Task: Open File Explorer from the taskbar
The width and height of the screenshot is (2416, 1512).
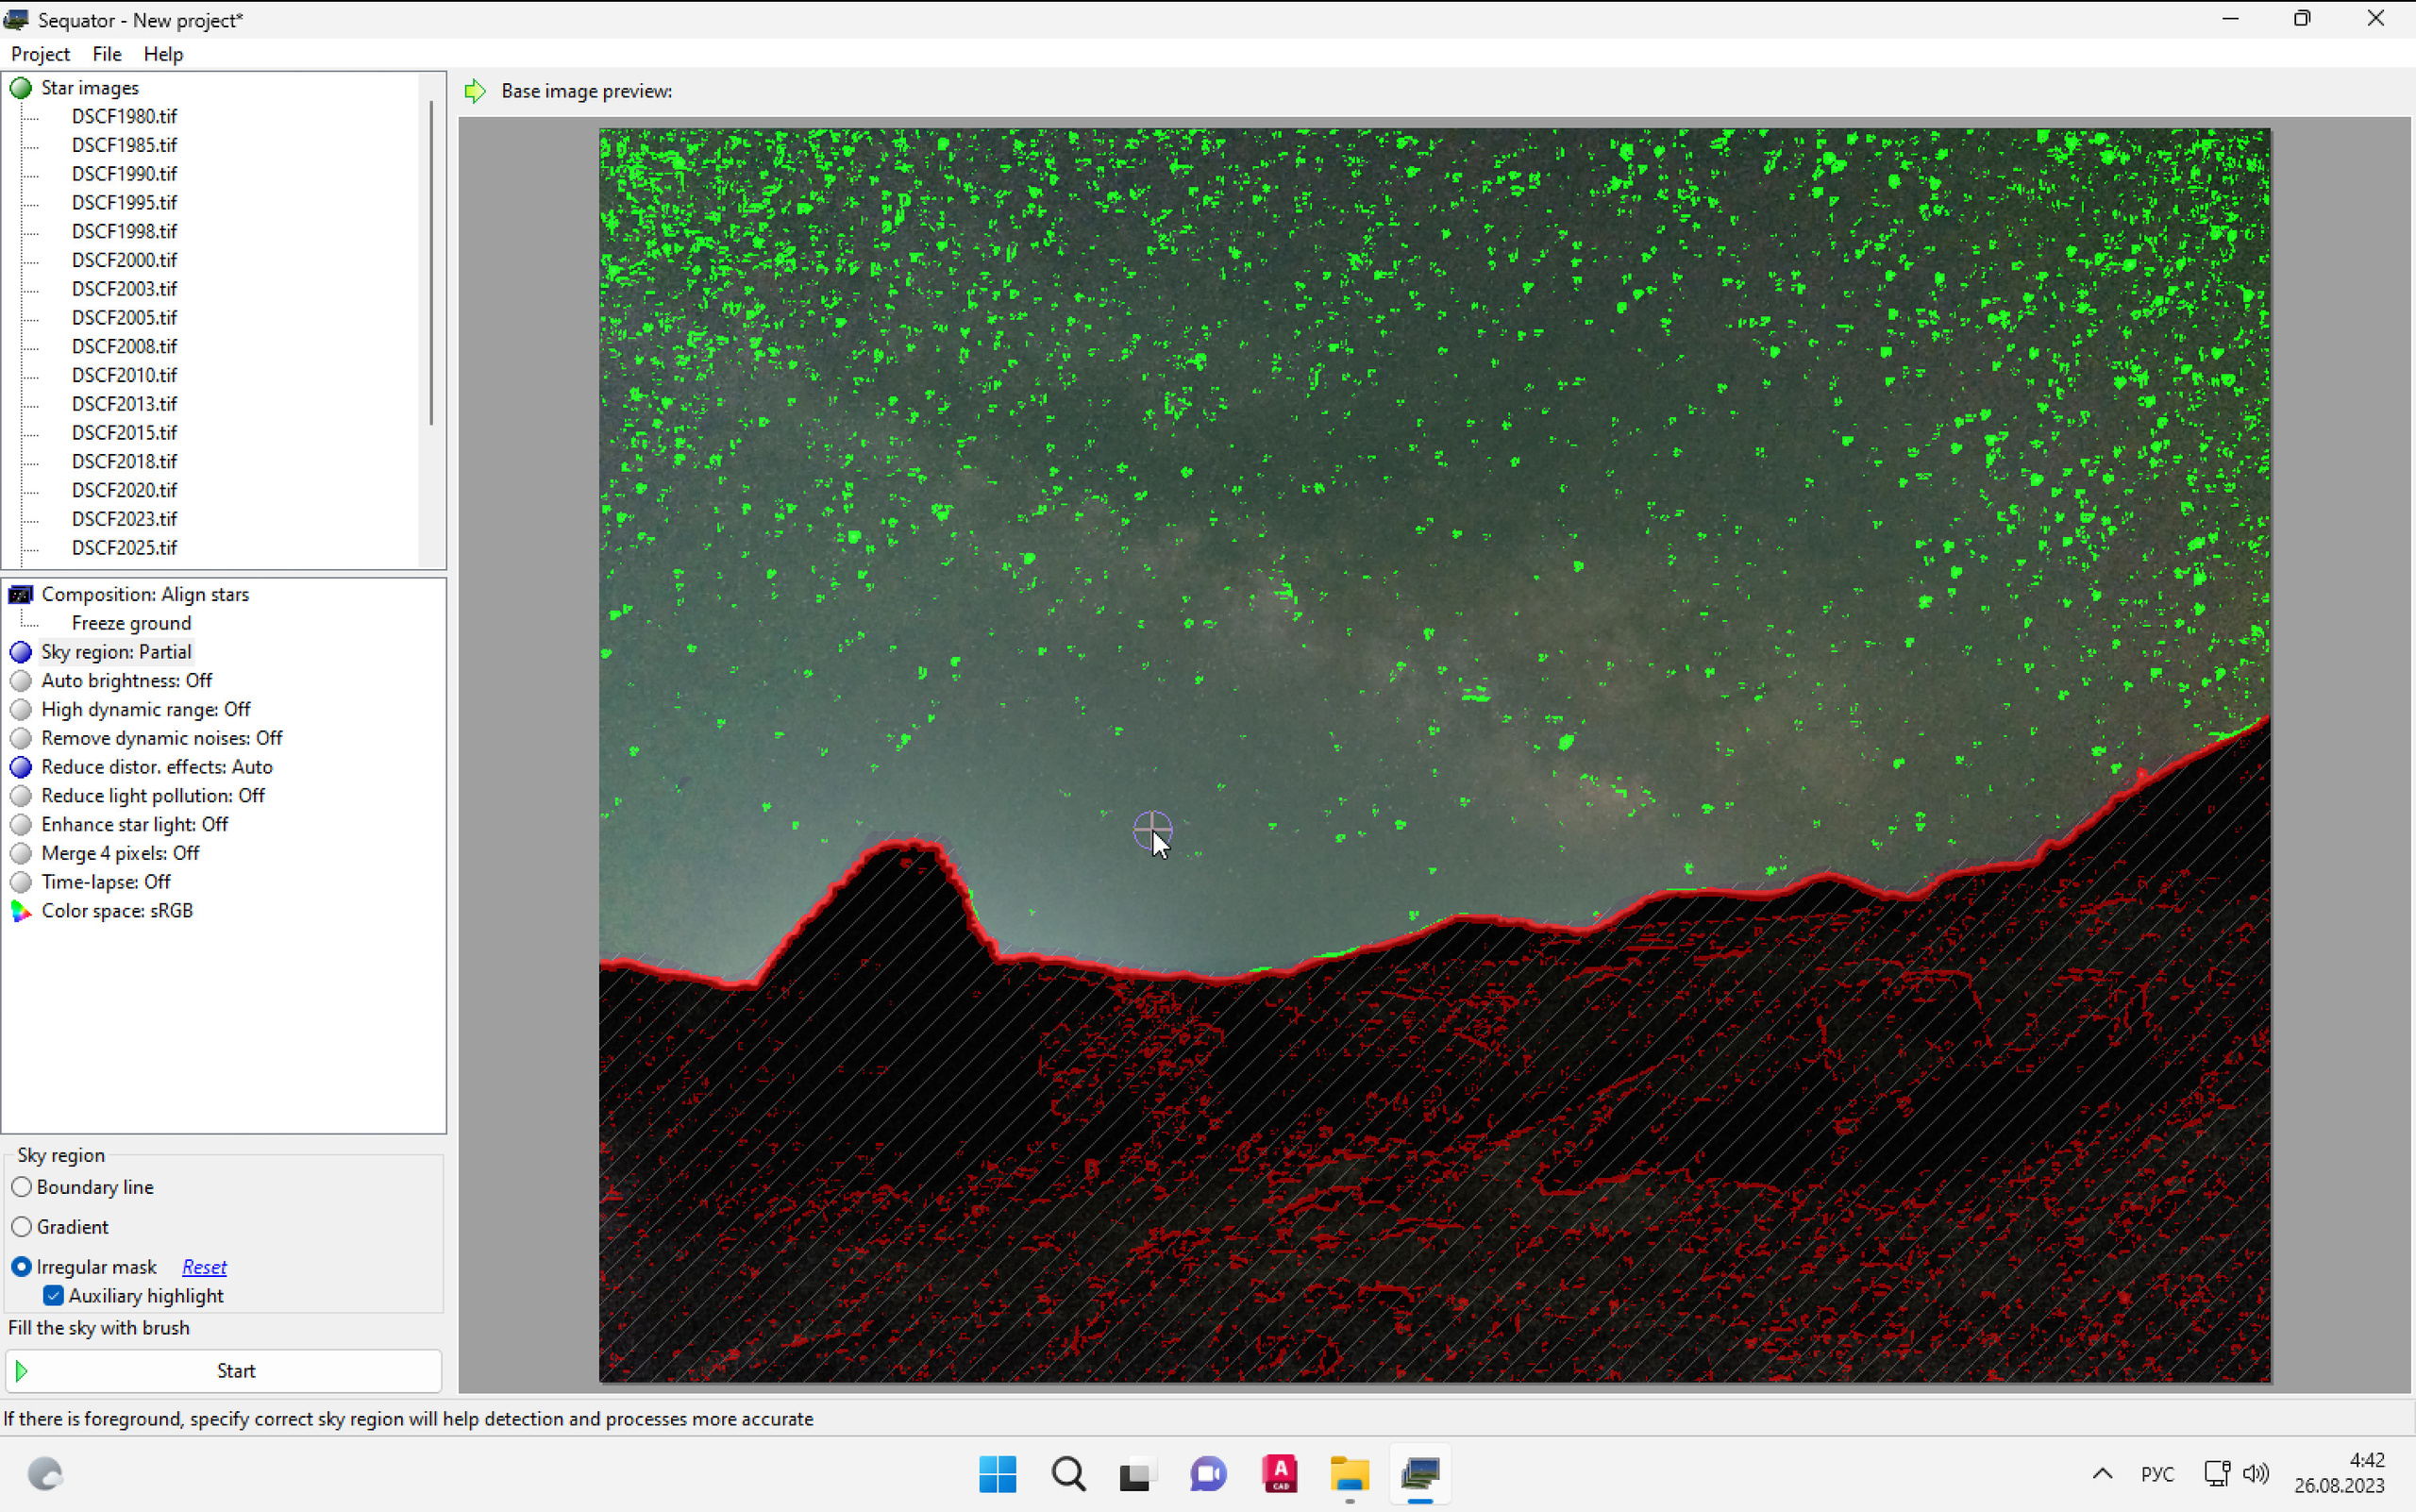Action: [1349, 1474]
